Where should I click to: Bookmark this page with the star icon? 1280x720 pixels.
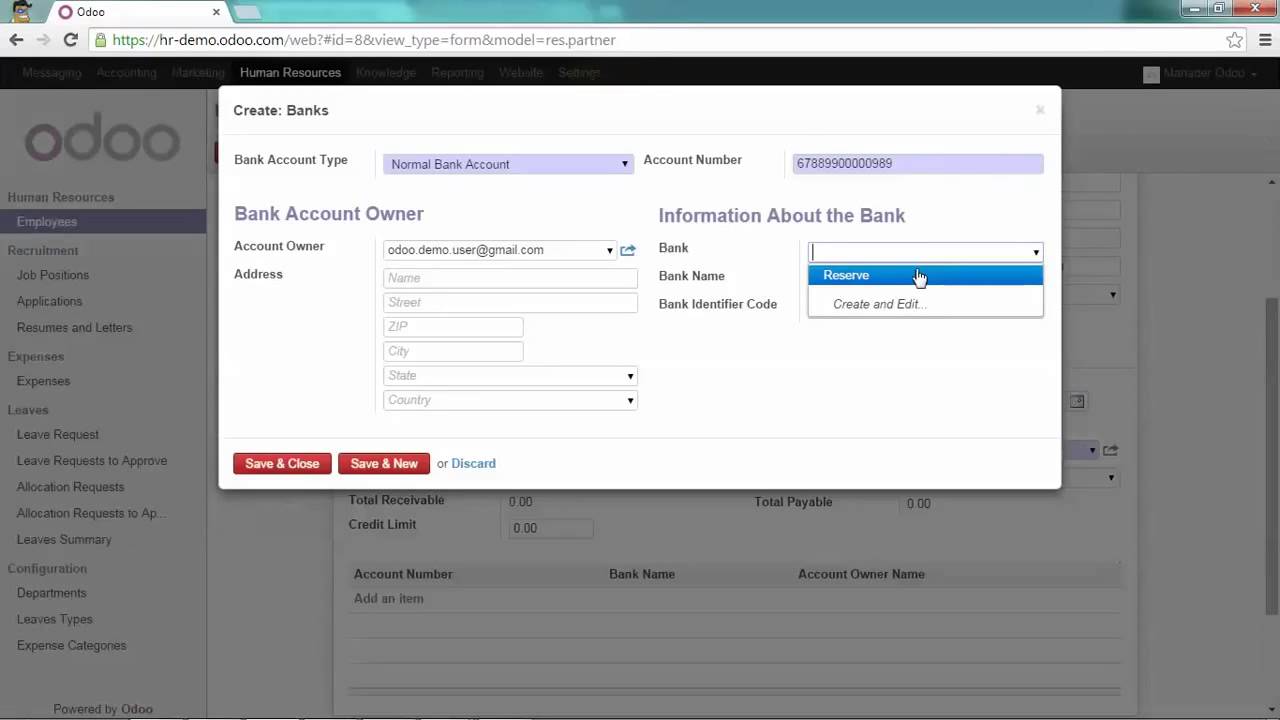(x=1234, y=40)
